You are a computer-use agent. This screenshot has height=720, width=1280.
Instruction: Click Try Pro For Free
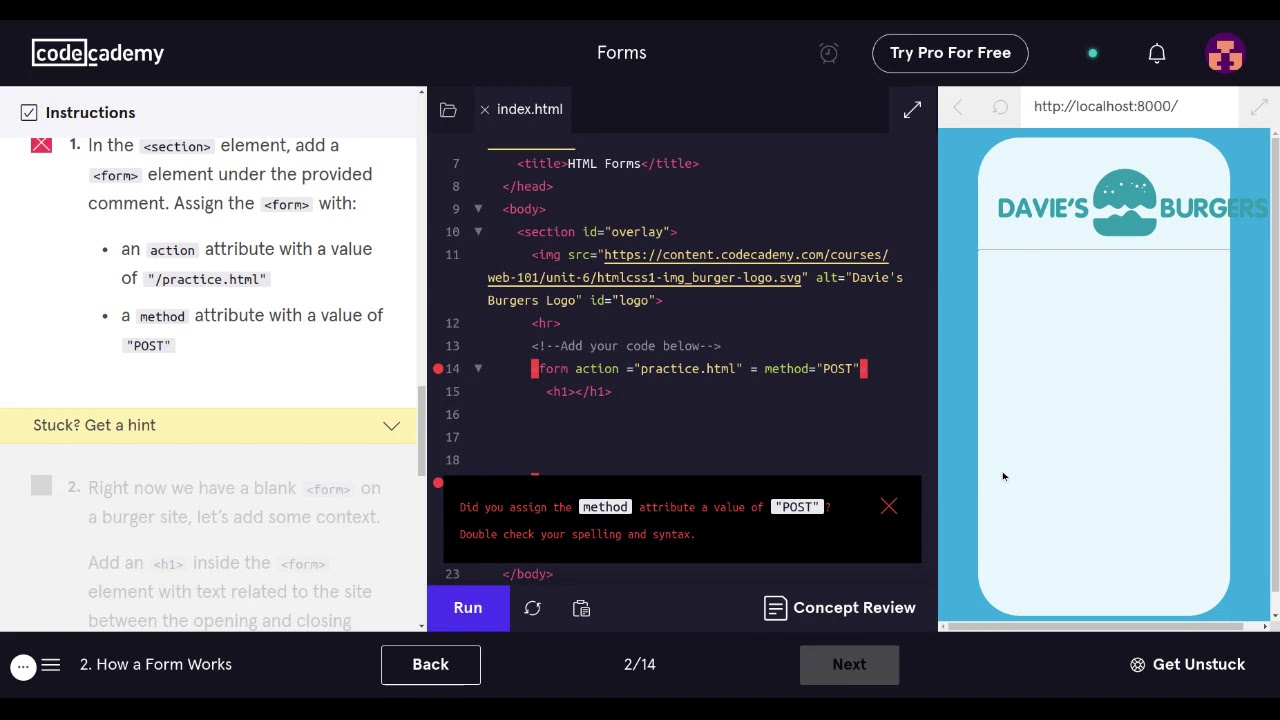click(x=950, y=53)
